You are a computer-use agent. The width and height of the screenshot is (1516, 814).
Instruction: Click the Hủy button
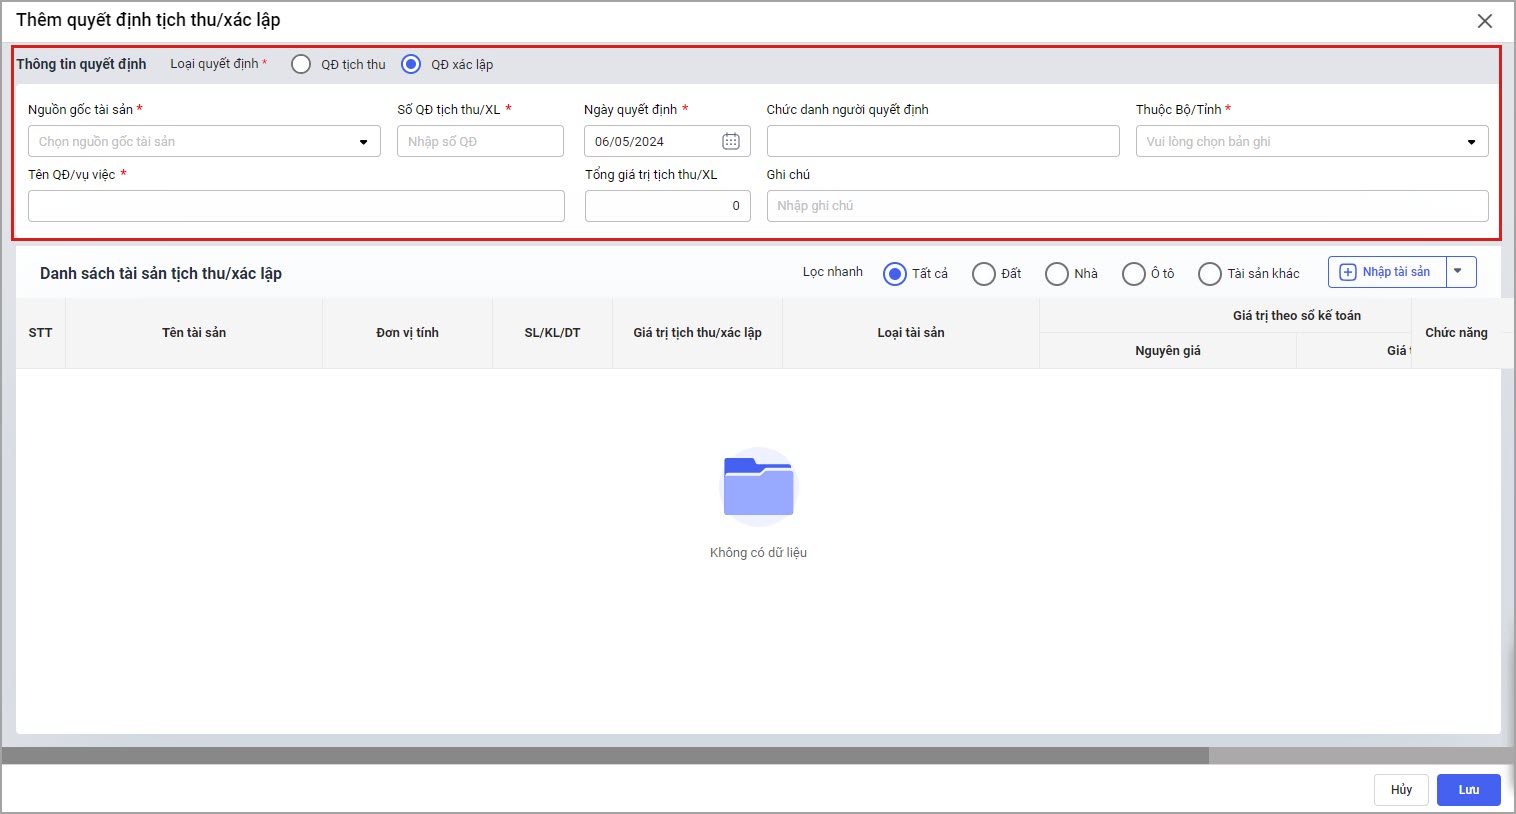[1401, 790]
